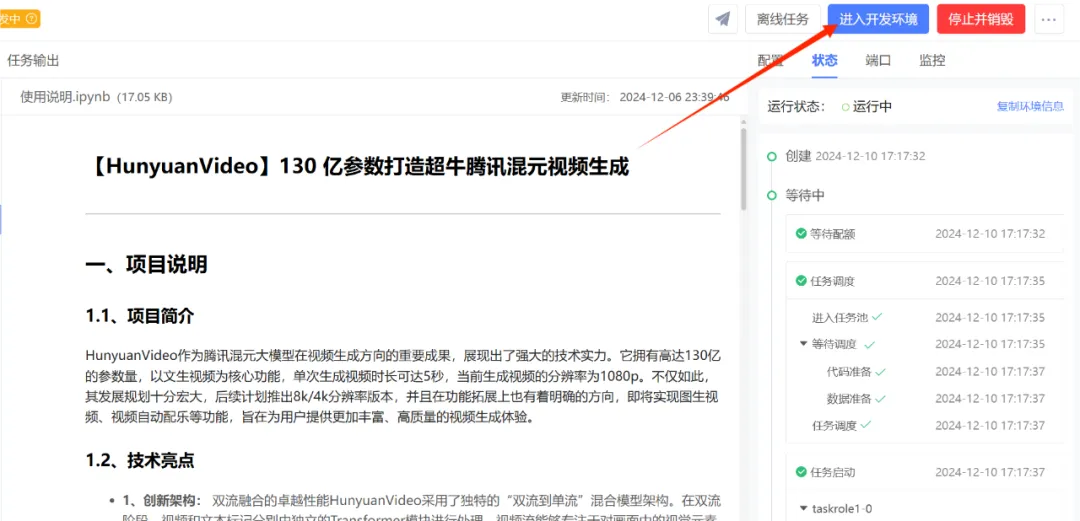Image resolution: width=1080 pixels, height=521 pixels.
Task: Click the 进入任务池 row label
Action: 840,318
